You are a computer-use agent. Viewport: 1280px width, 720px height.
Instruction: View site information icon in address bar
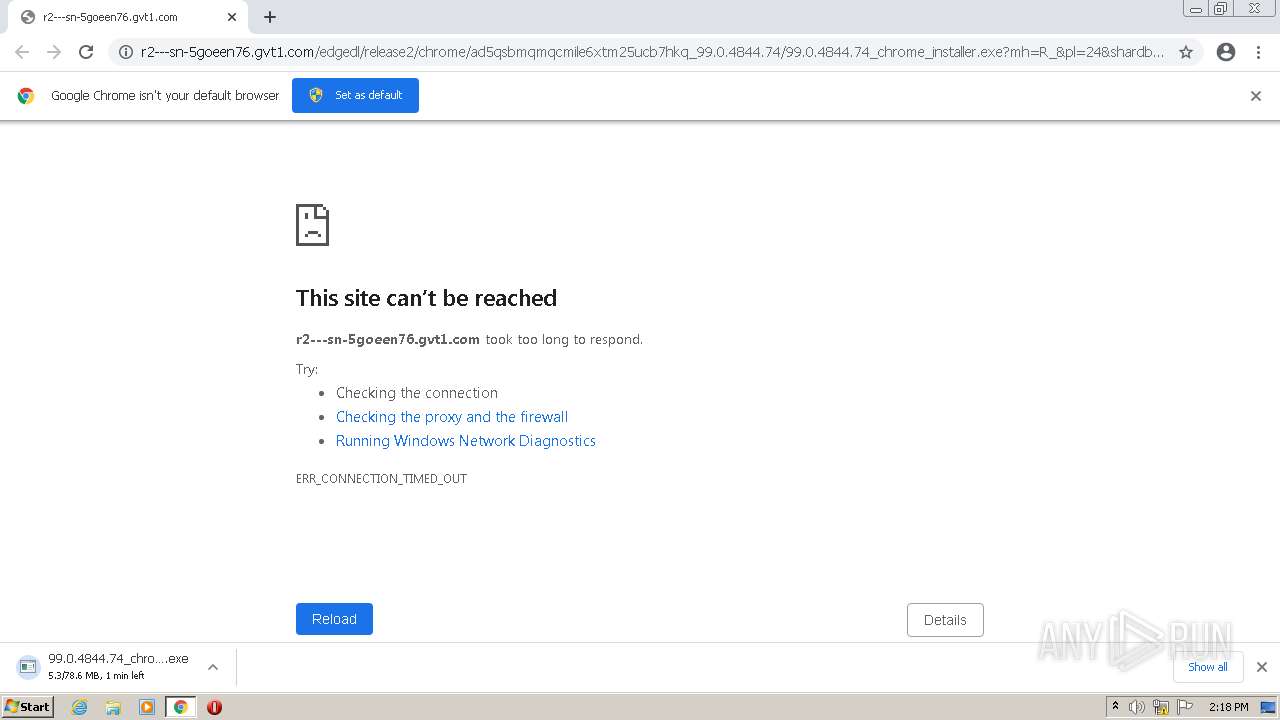tap(126, 52)
